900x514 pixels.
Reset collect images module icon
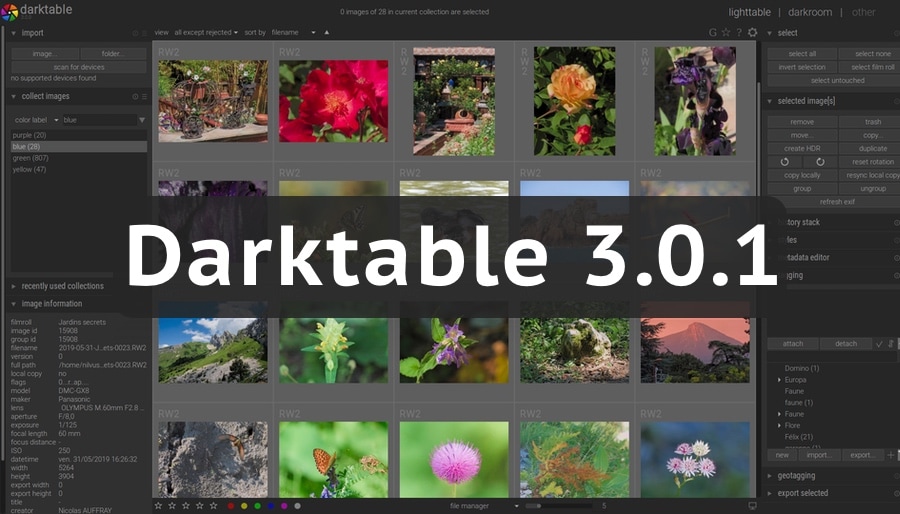[135, 96]
